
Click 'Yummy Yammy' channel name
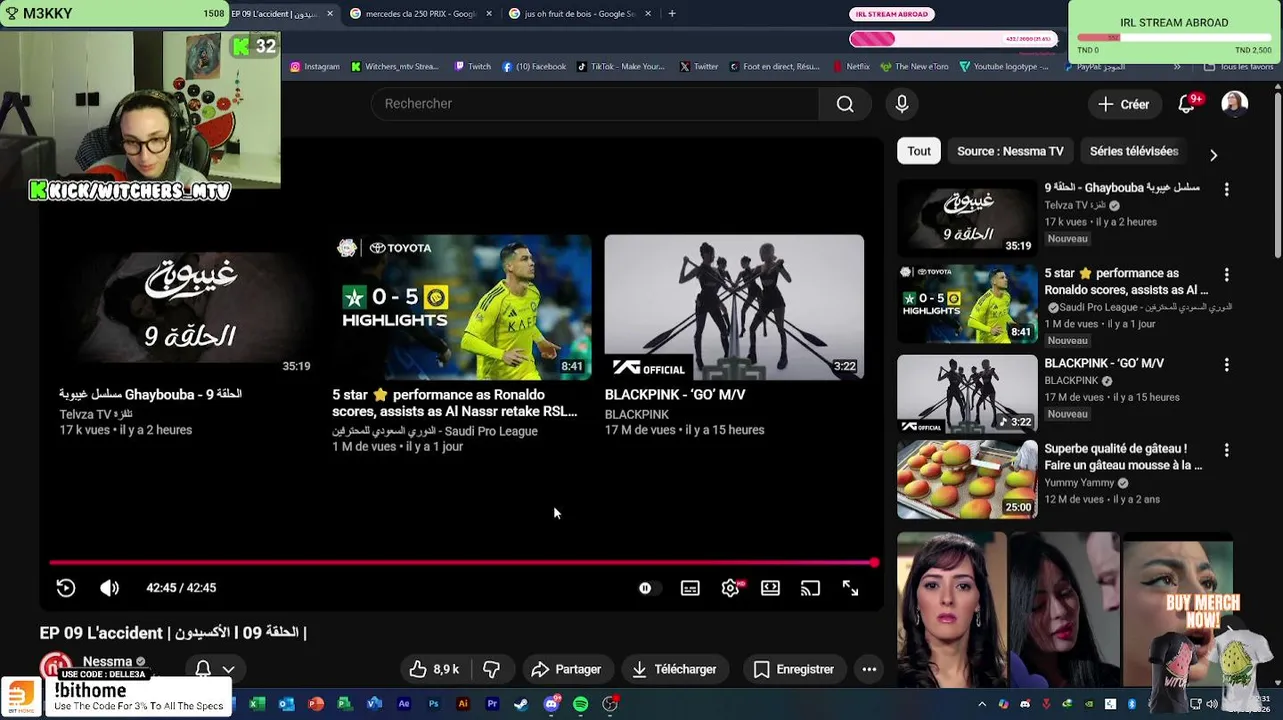tap(1079, 483)
